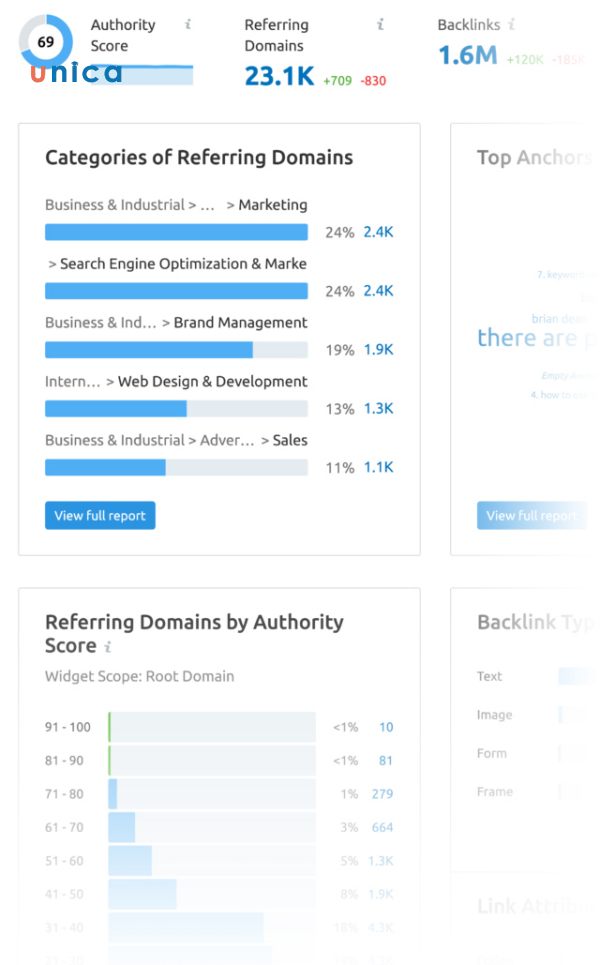Click the Sales category progress bar
This screenshot has height=965, width=600.
pyautogui.click(x=176, y=468)
